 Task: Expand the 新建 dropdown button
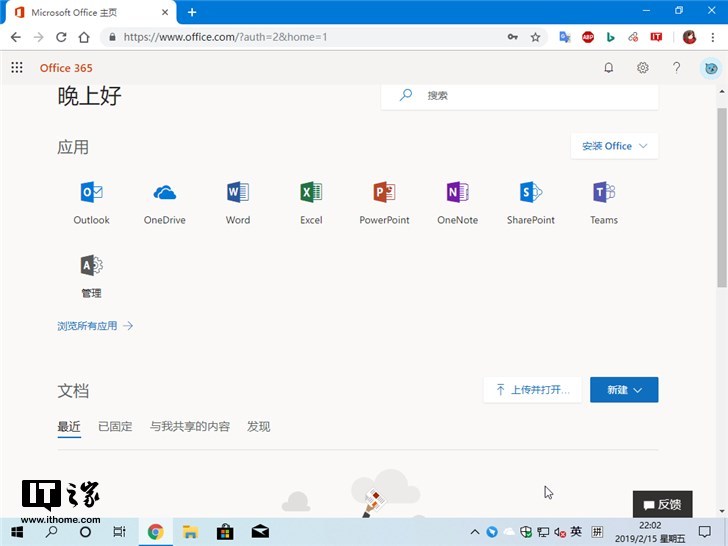(624, 390)
